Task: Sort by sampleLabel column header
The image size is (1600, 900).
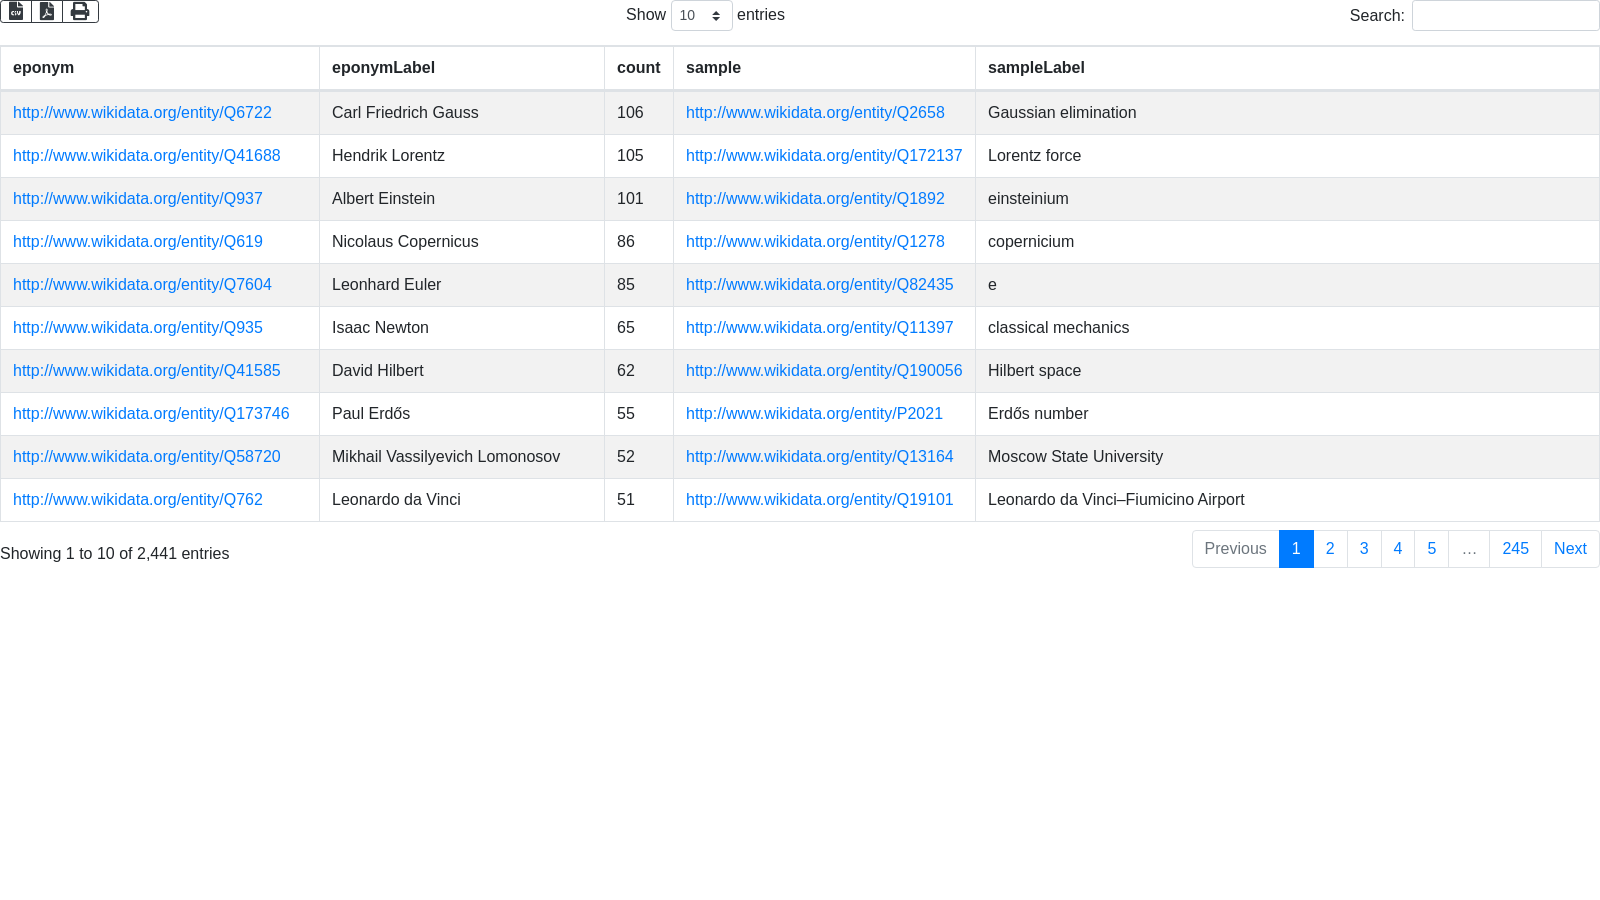Action: [1036, 68]
